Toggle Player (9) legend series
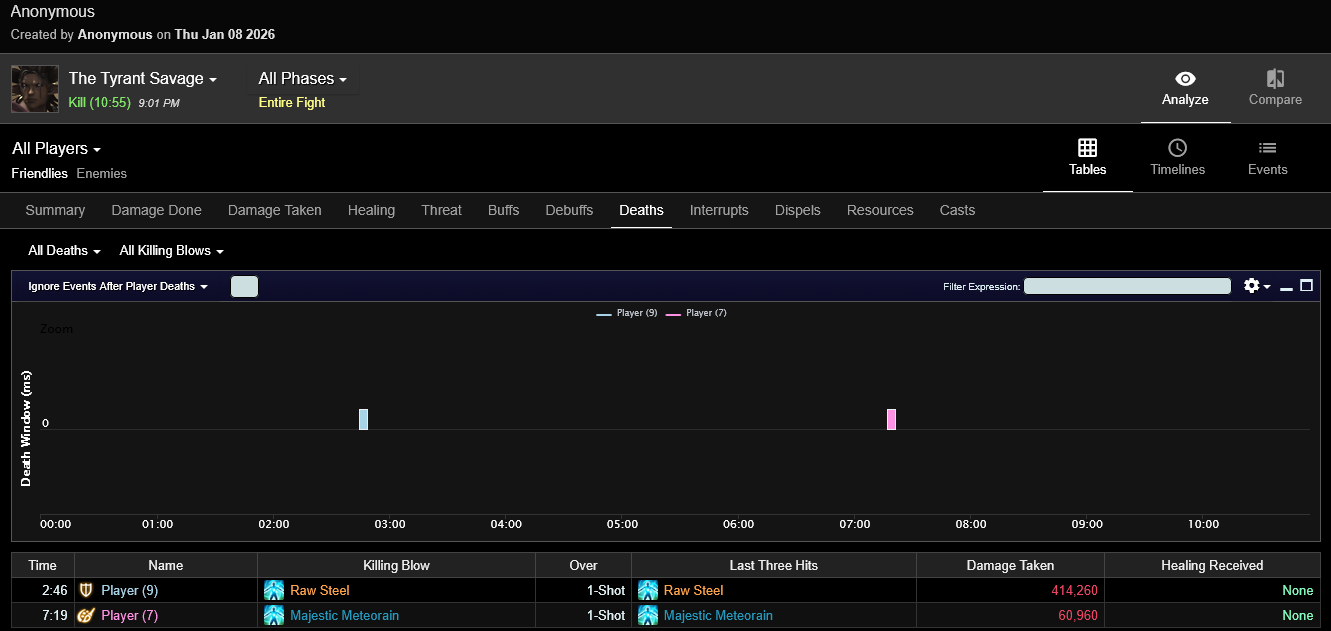 click(x=627, y=313)
